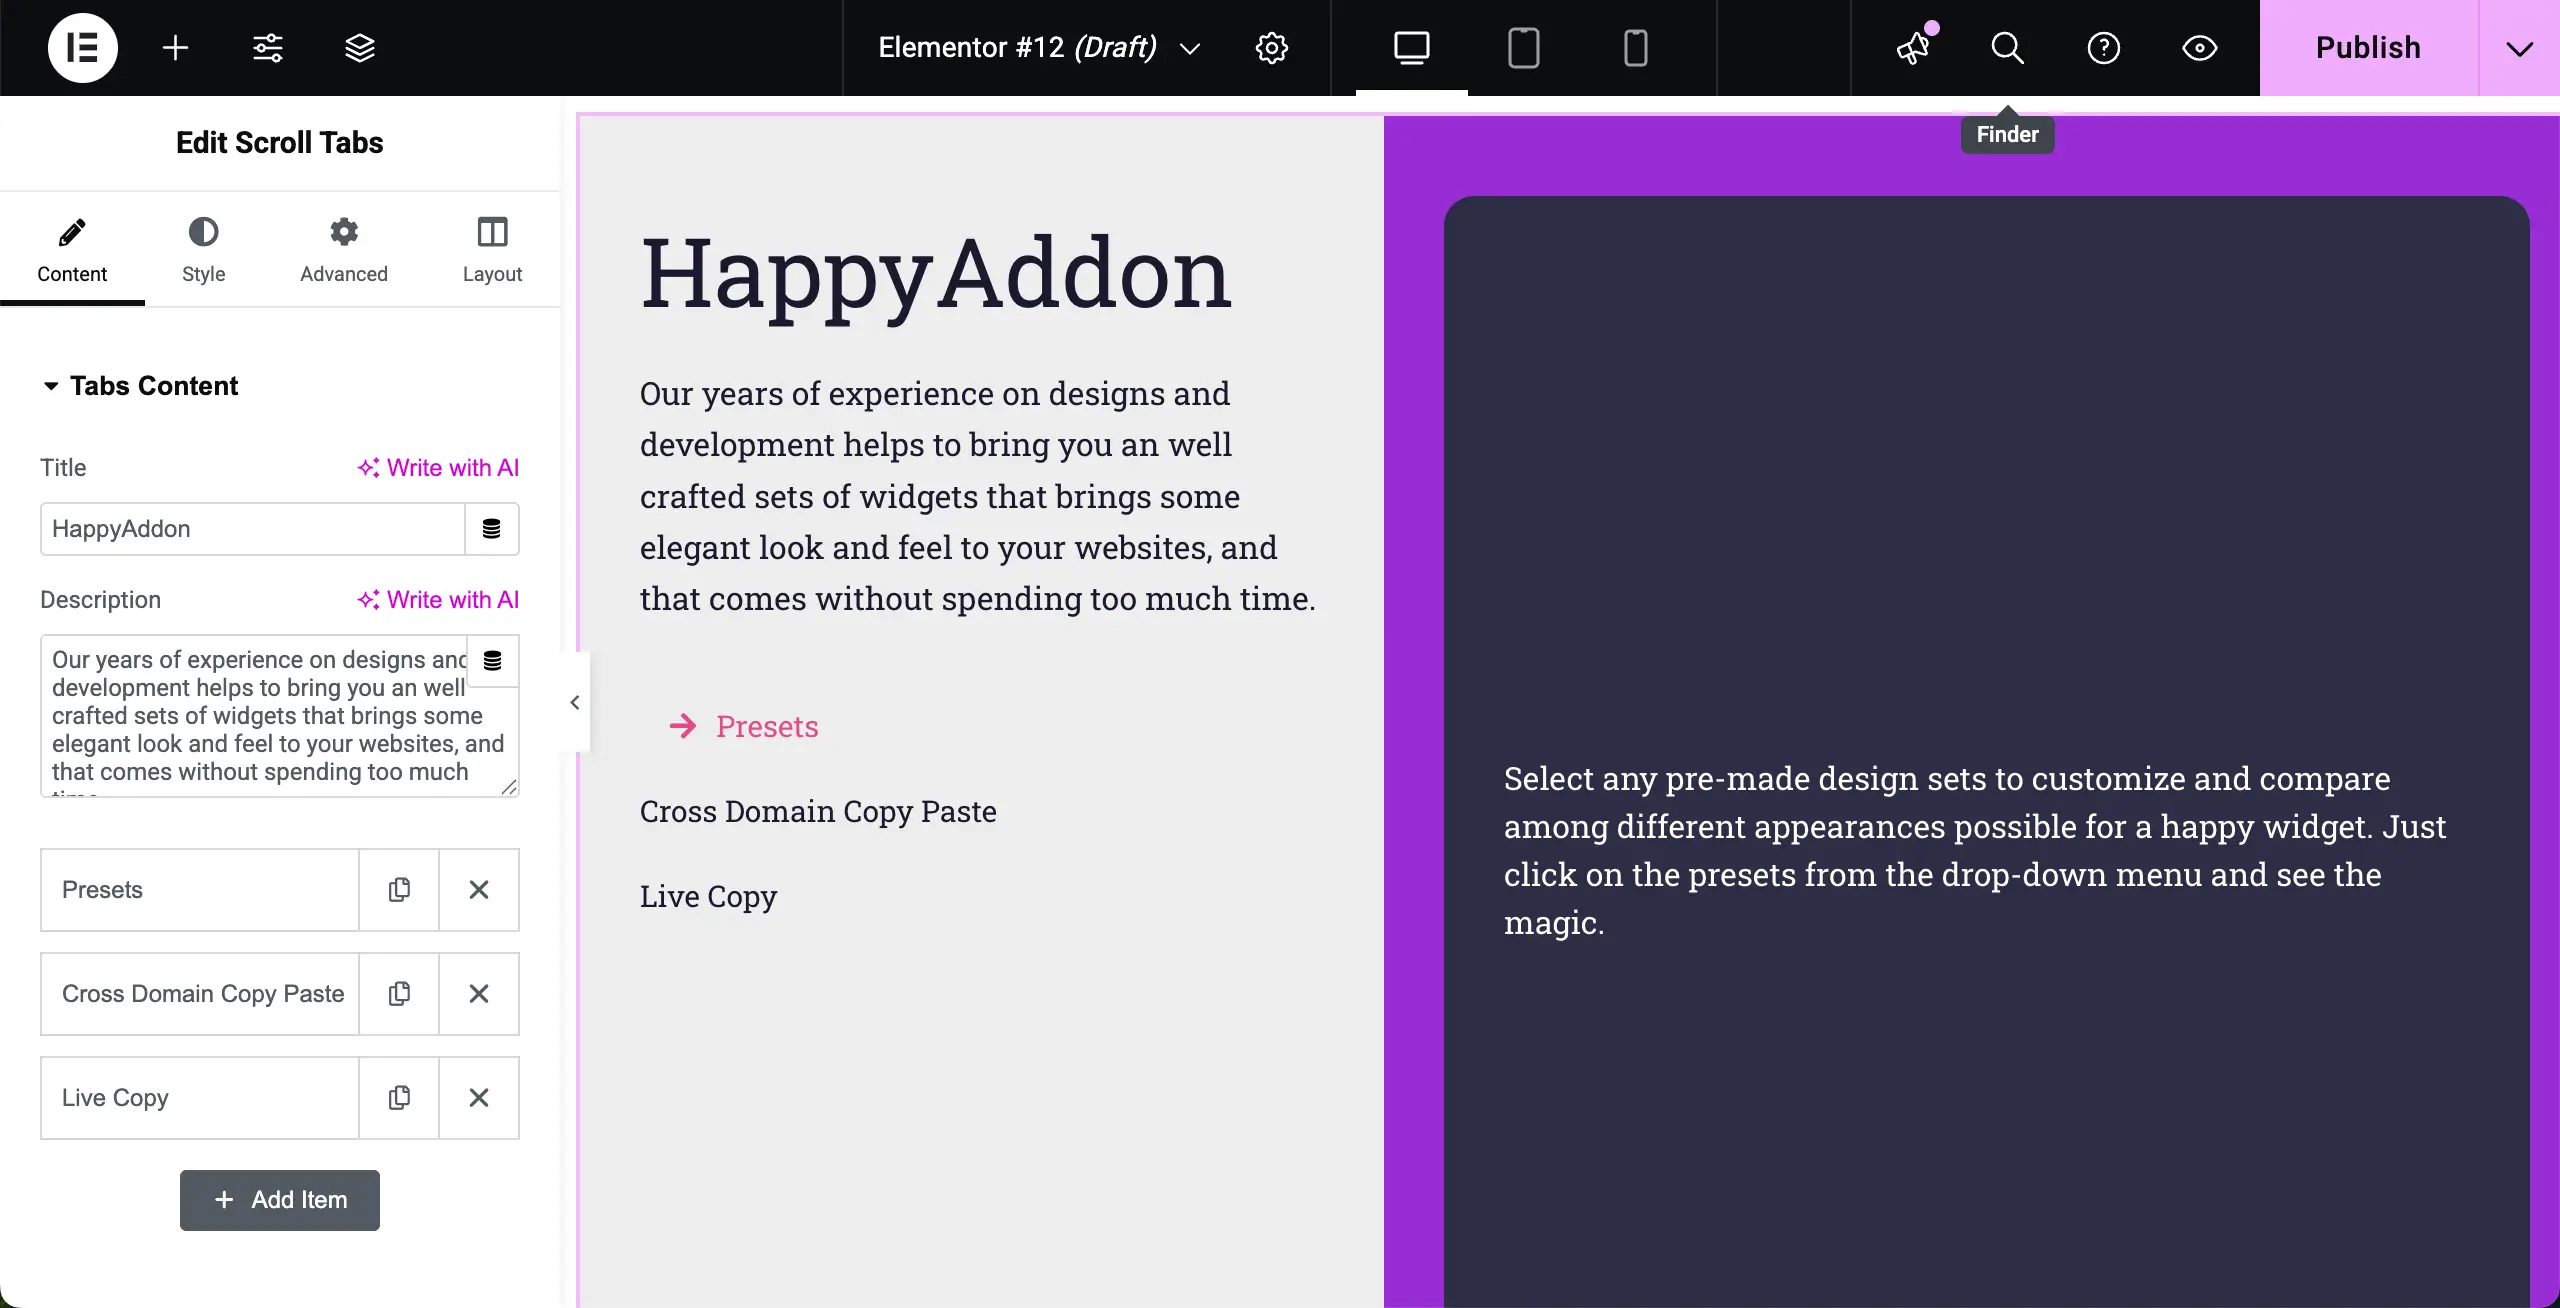
Task: Click dynamic tags icon for Title field
Action: [491, 529]
